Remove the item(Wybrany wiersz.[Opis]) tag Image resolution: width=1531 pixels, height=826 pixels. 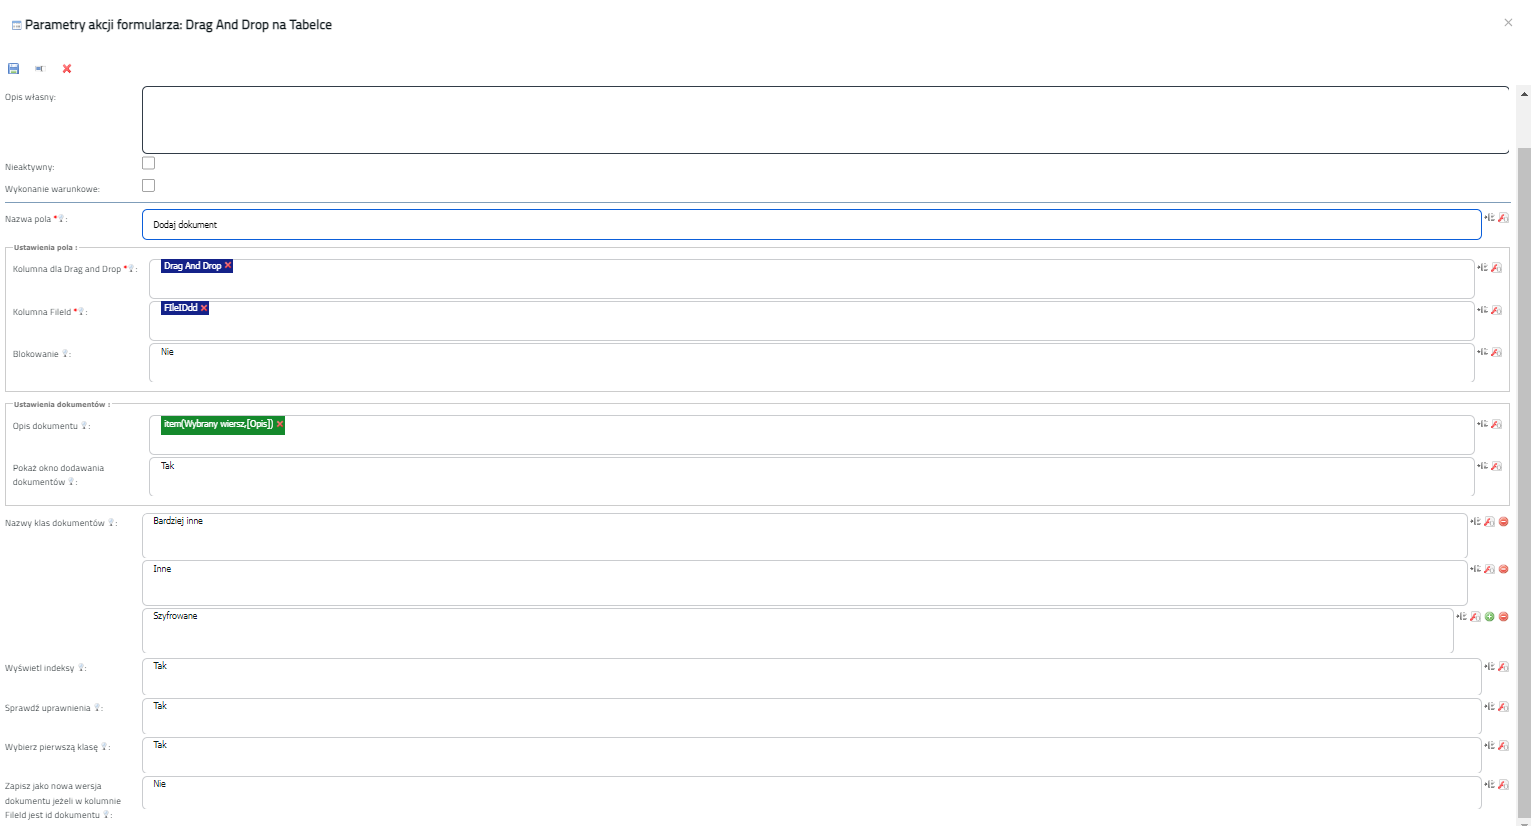(x=280, y=424)
